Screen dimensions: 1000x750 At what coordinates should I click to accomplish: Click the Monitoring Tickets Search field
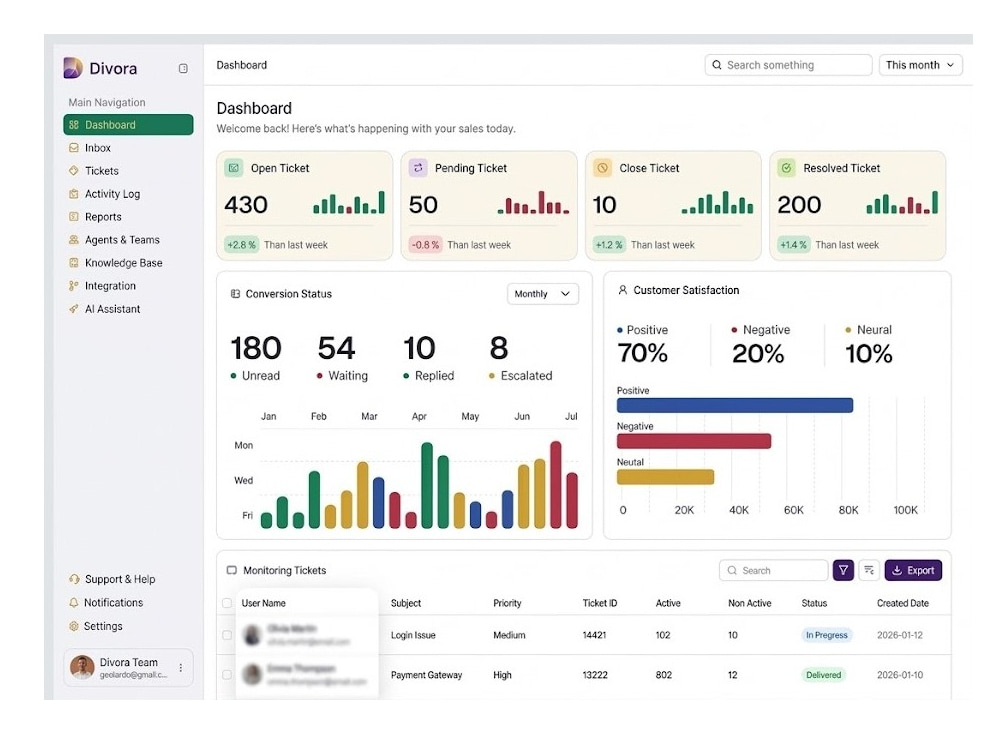click(x=774, y=570)
